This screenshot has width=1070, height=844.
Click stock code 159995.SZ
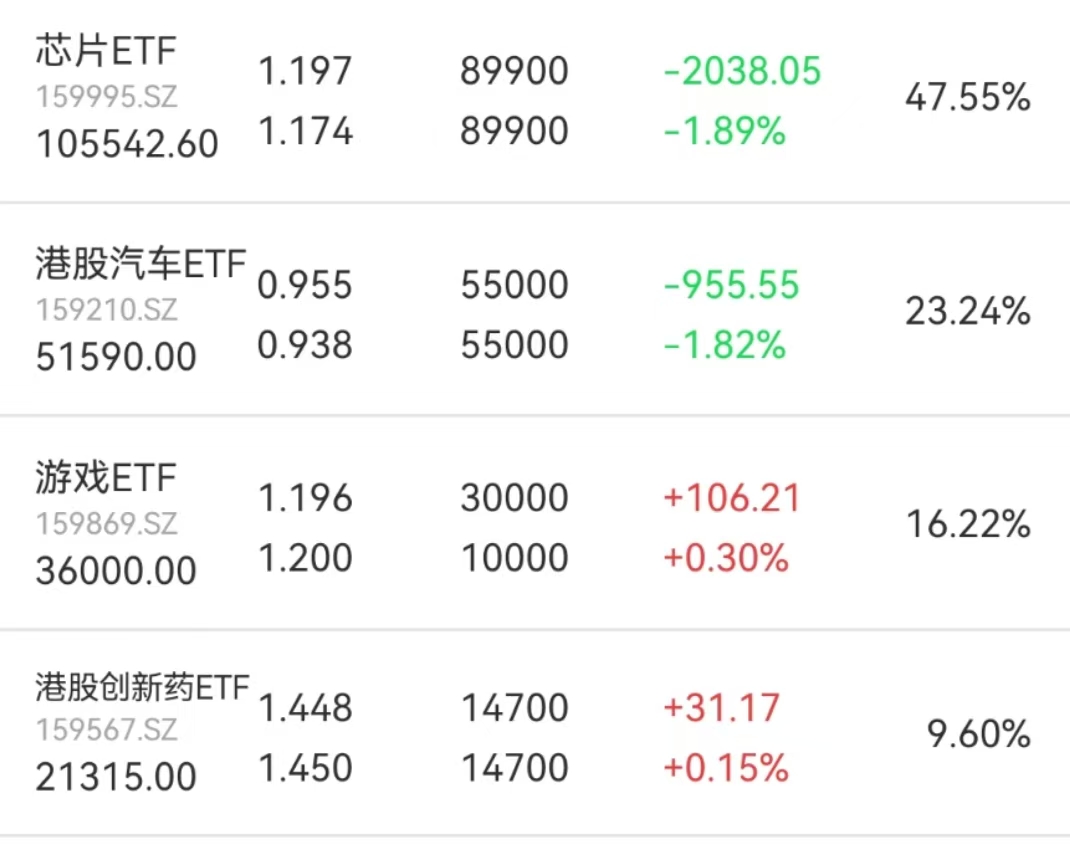[x=107, y=98]
